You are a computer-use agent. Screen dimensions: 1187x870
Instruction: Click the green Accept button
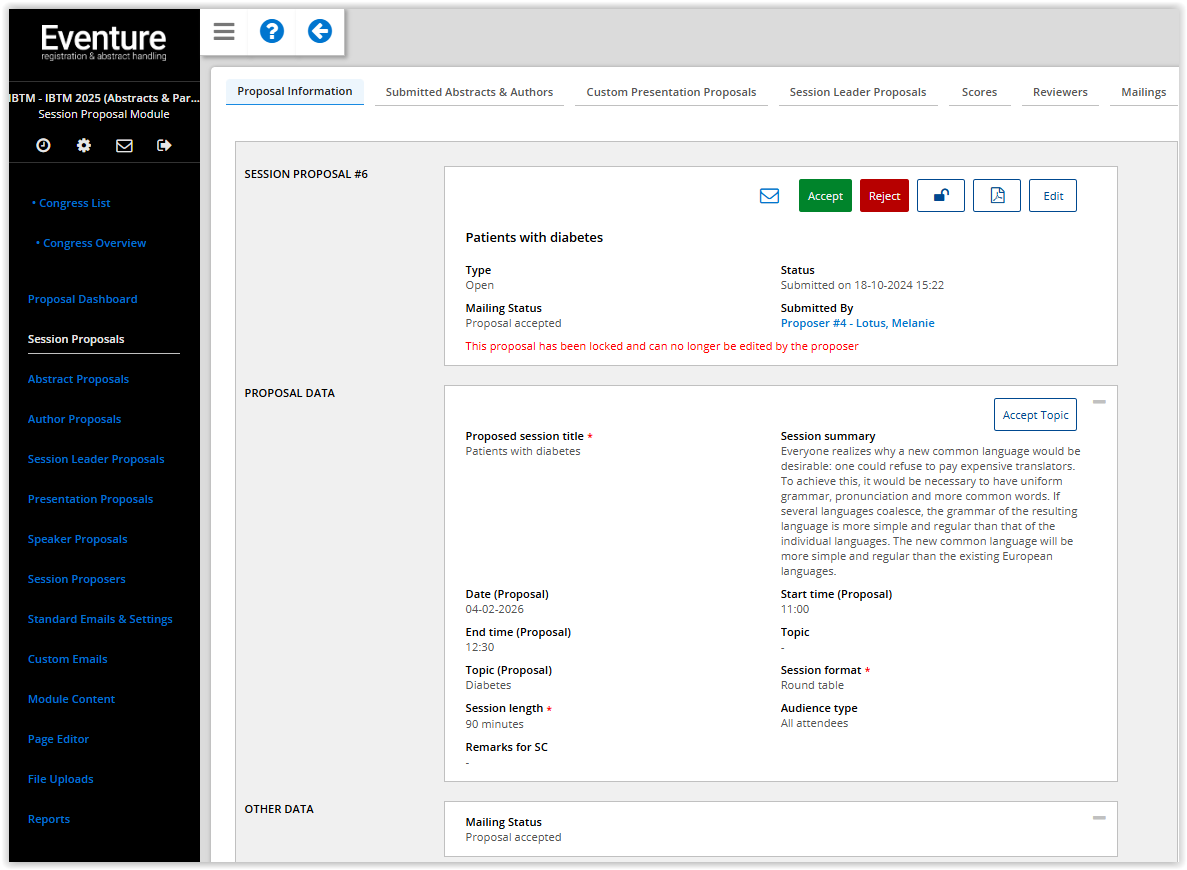(825, 195)
